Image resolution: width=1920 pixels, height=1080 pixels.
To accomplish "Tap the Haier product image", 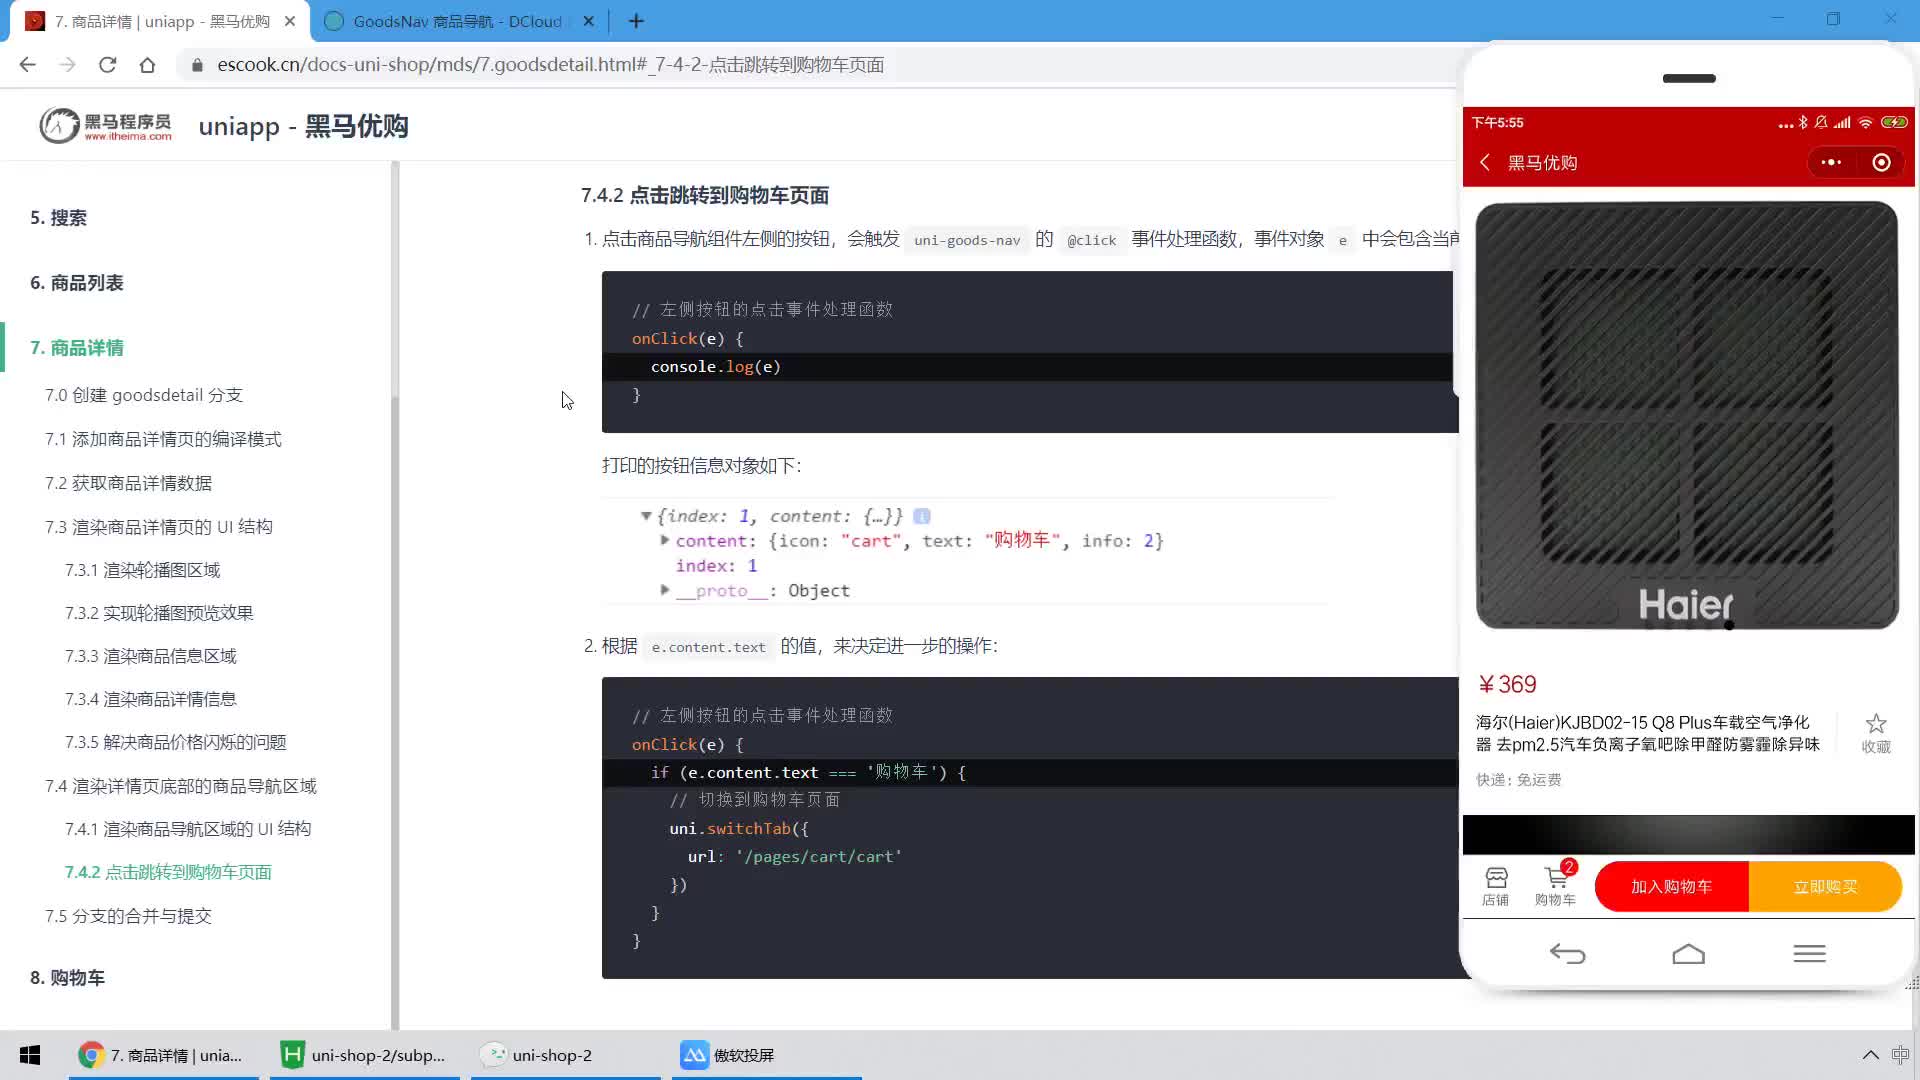I will tap(1687, 415).
